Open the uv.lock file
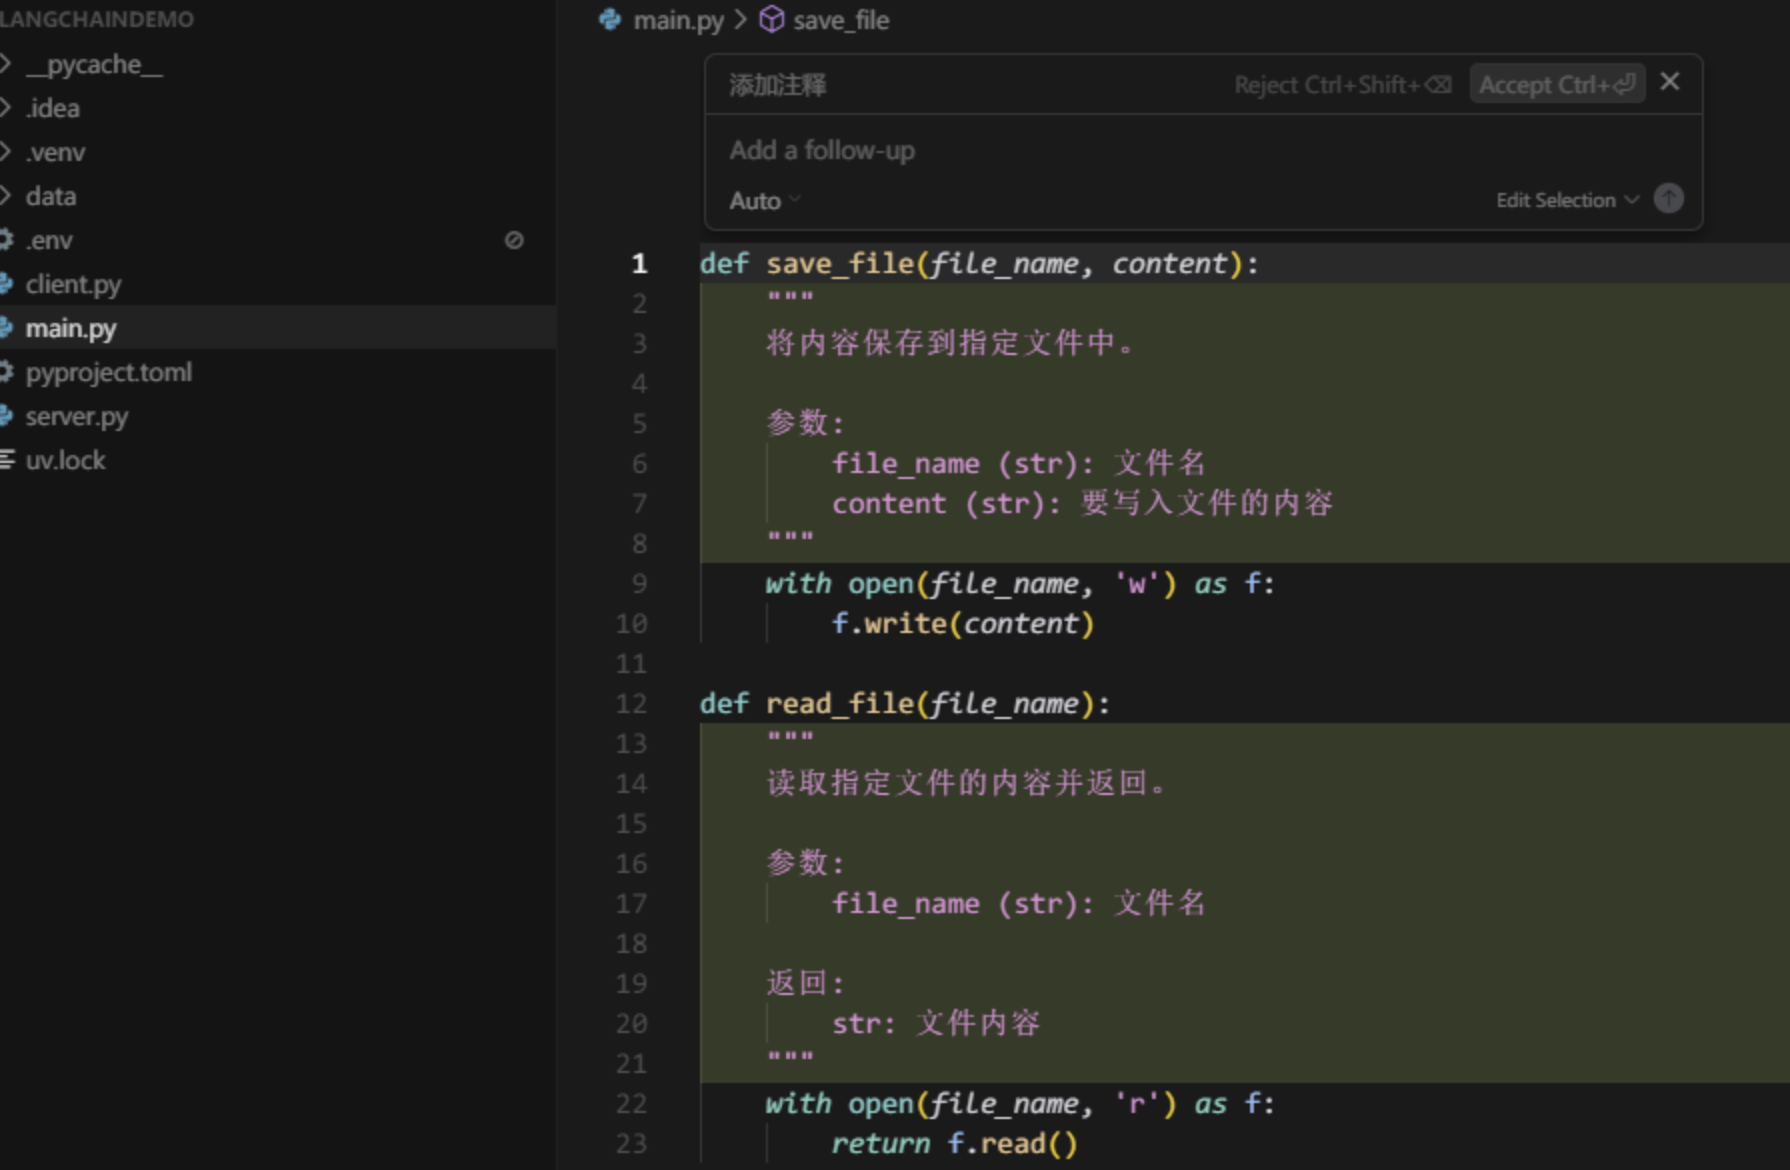This screenshot has width=1790, height=1170. (65, 461)
